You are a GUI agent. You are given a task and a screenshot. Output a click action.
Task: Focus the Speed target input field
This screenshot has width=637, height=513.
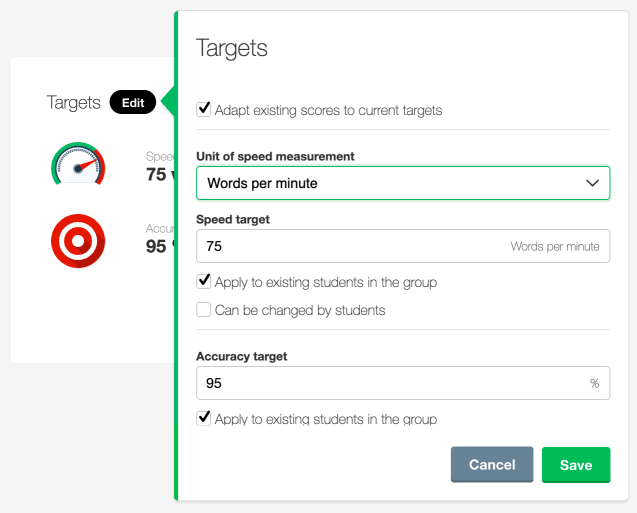350,246
